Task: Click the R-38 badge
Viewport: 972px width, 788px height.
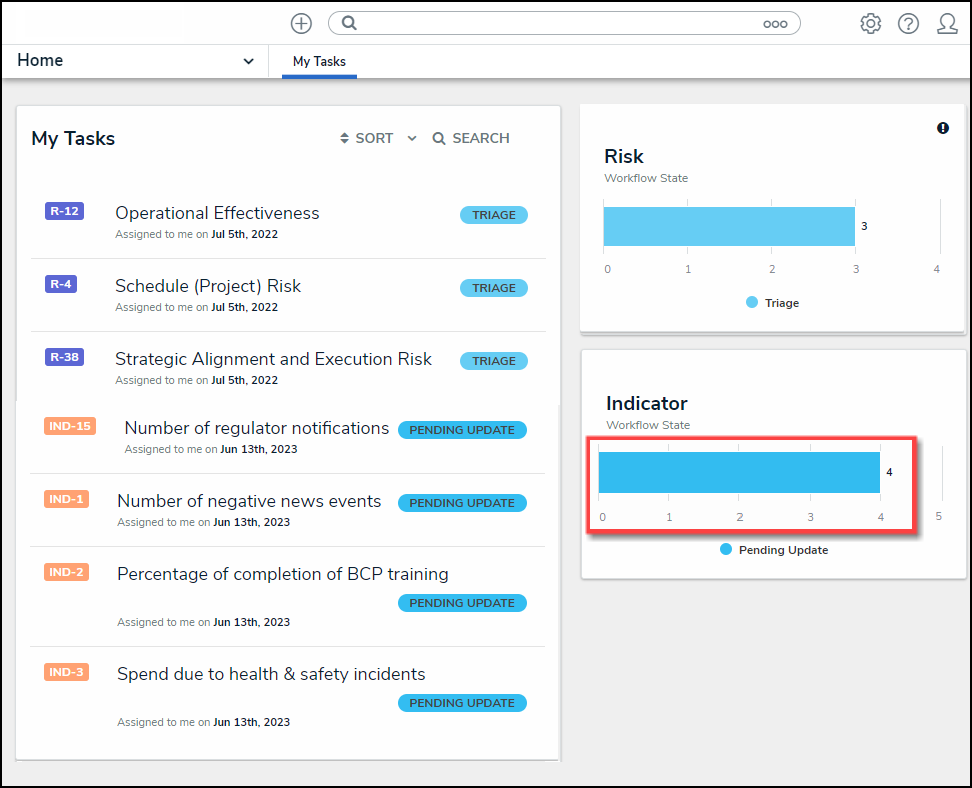Action: coord(64,357)
